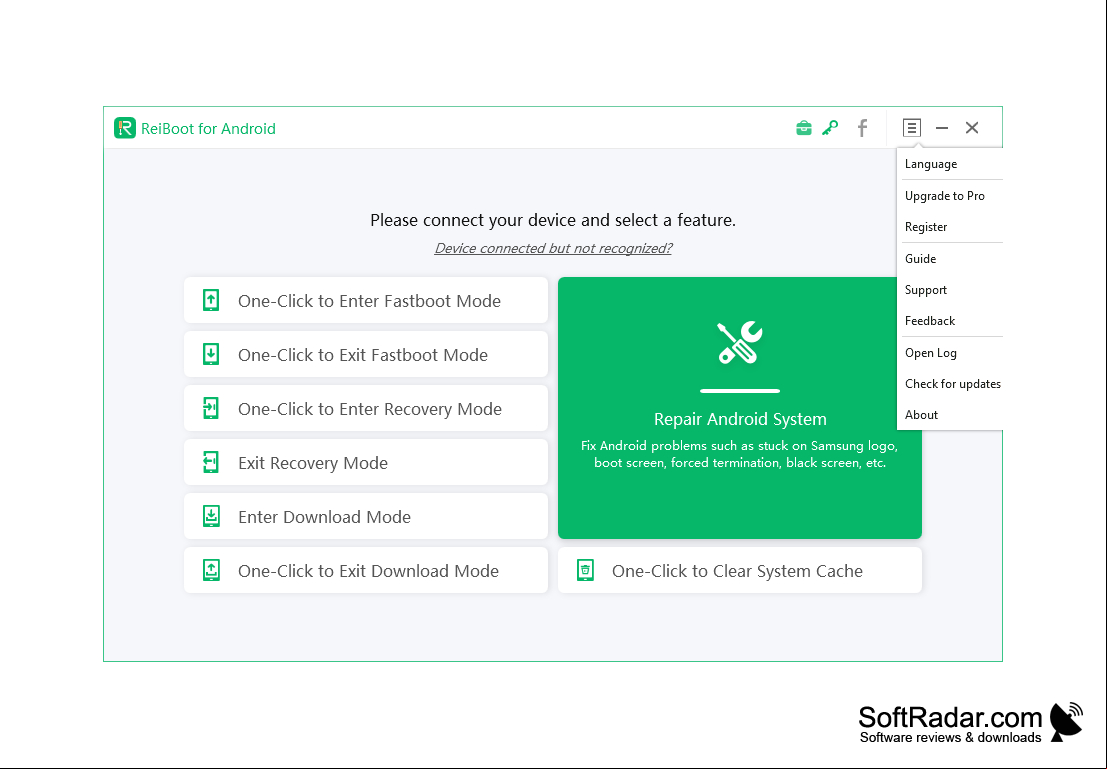Close the ReiBoot window
The width and height of the screenshot is (1107, 769).
pyautogui.click(x=972, y=128)
